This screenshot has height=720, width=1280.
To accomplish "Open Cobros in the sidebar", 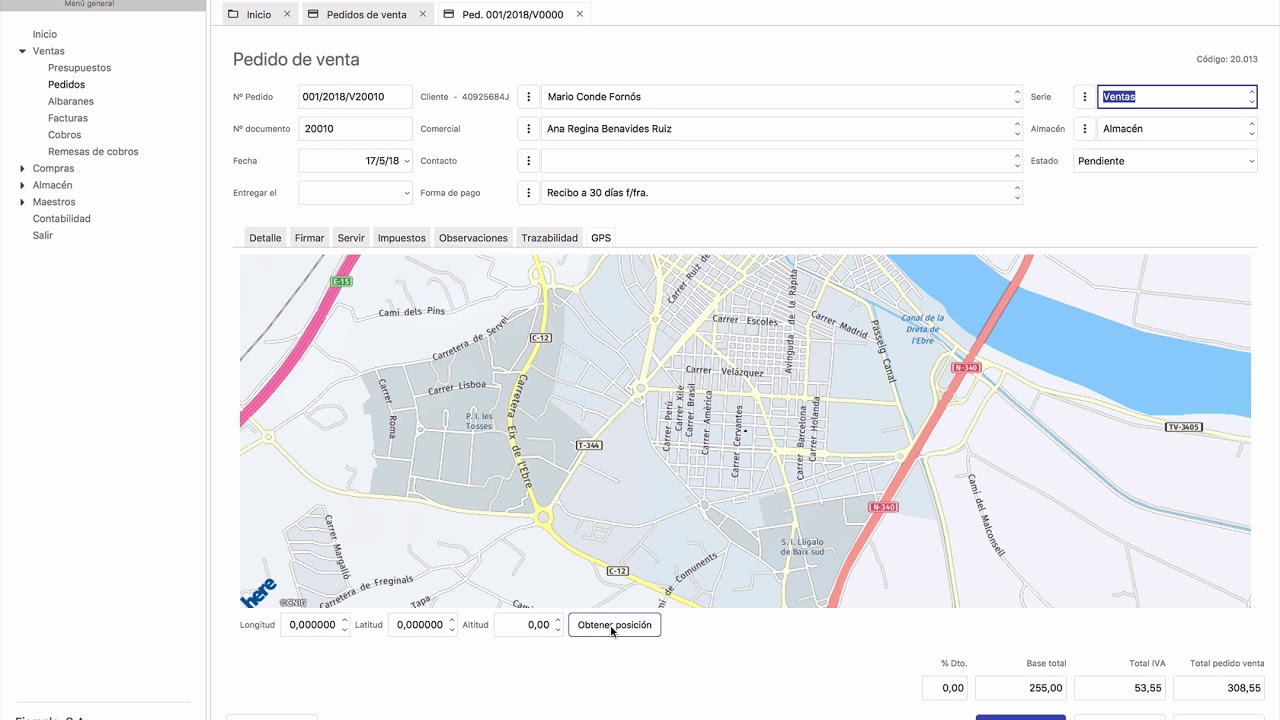I will coord(65,135).
